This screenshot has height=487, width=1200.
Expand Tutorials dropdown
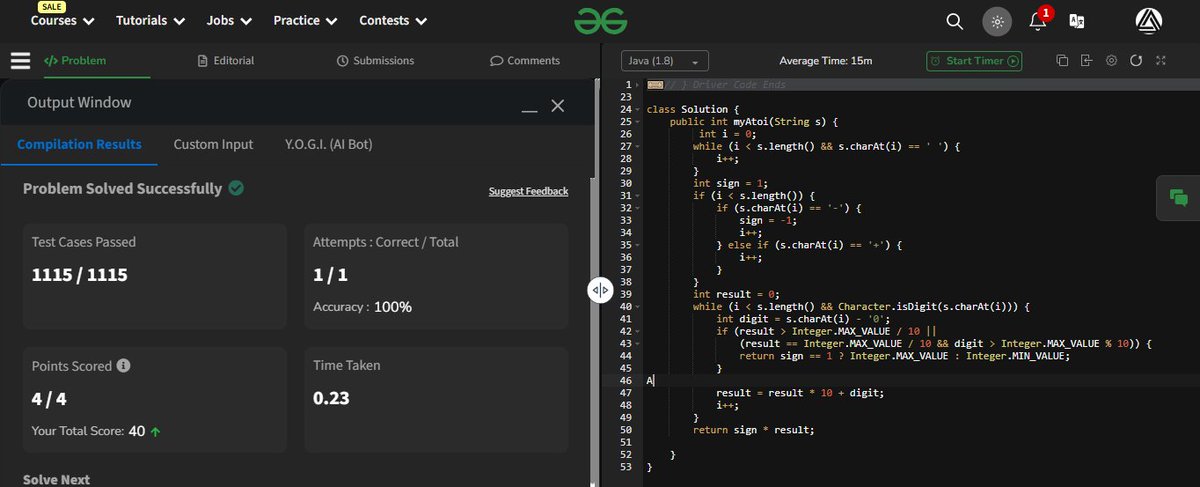(x=151, y=20)
